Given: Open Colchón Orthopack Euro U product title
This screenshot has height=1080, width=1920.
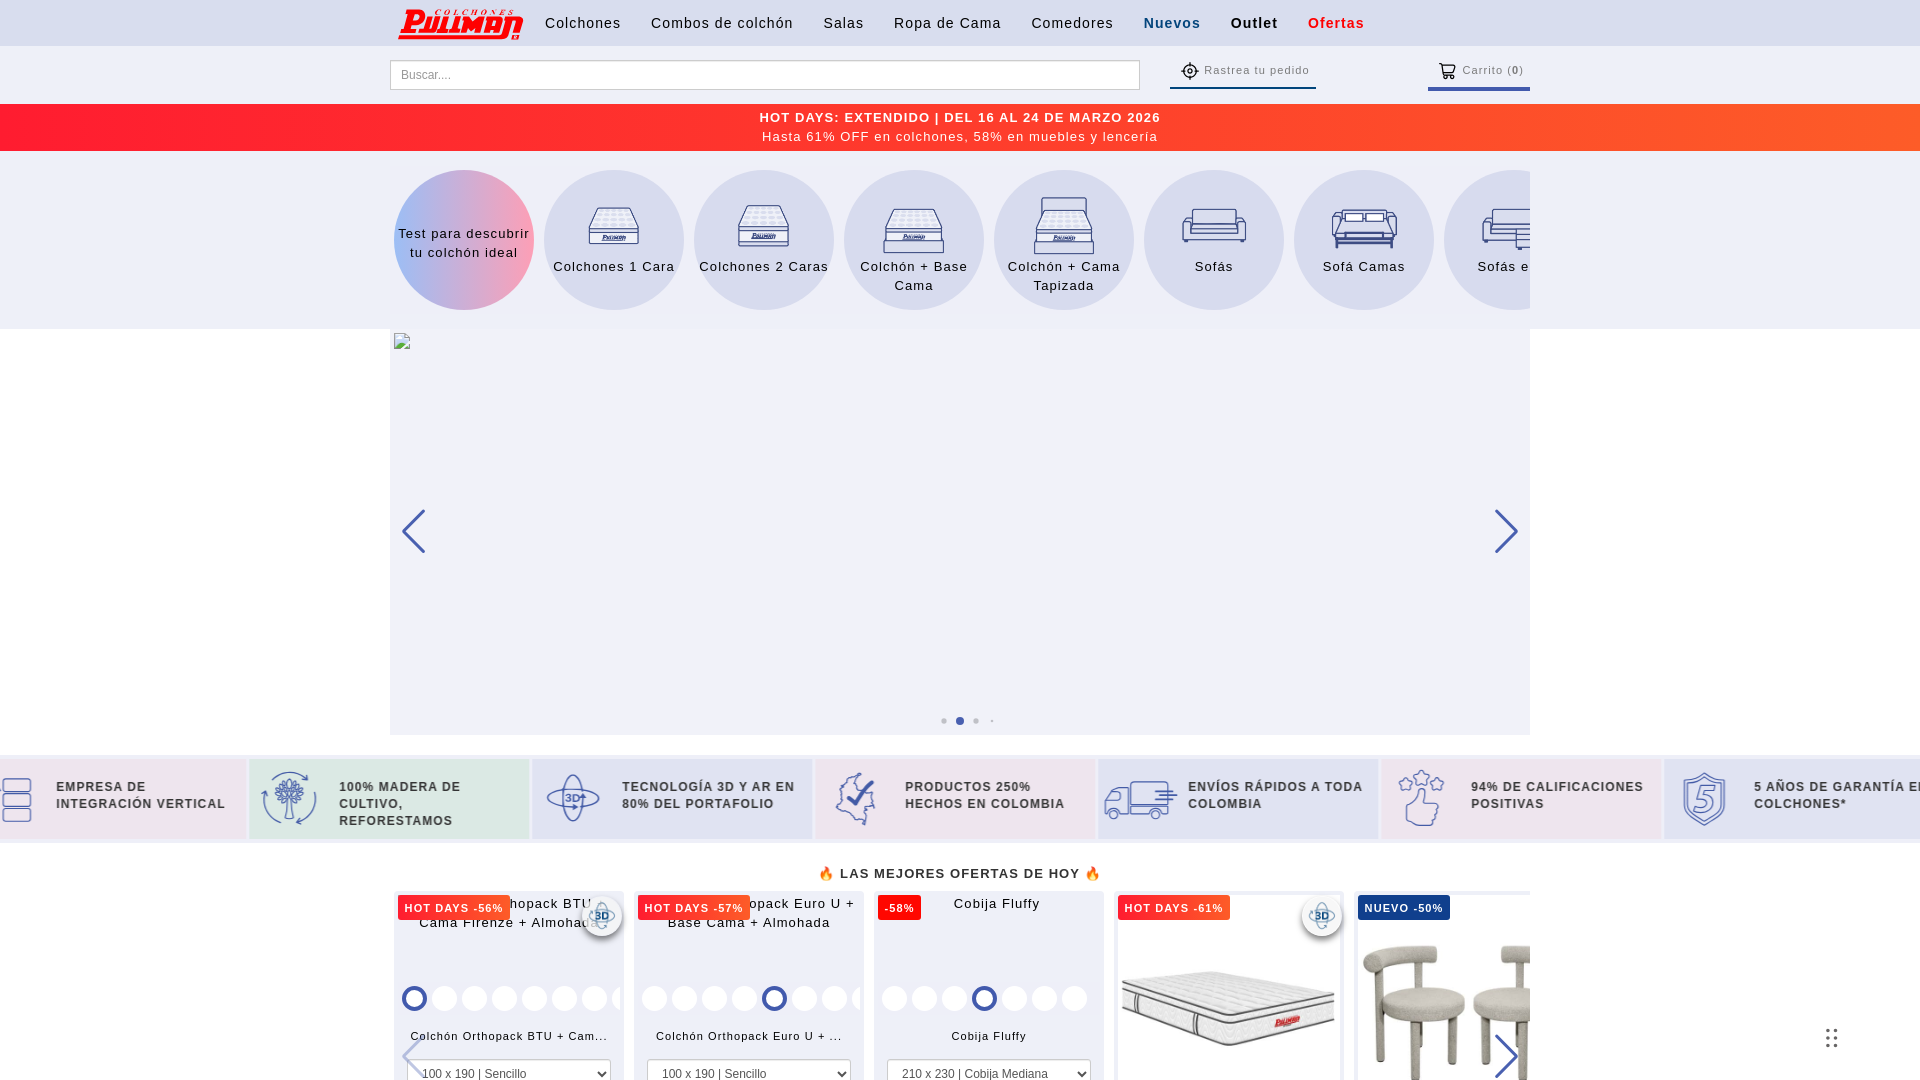Looking at the screenshot, I should tap(749, 1036).
